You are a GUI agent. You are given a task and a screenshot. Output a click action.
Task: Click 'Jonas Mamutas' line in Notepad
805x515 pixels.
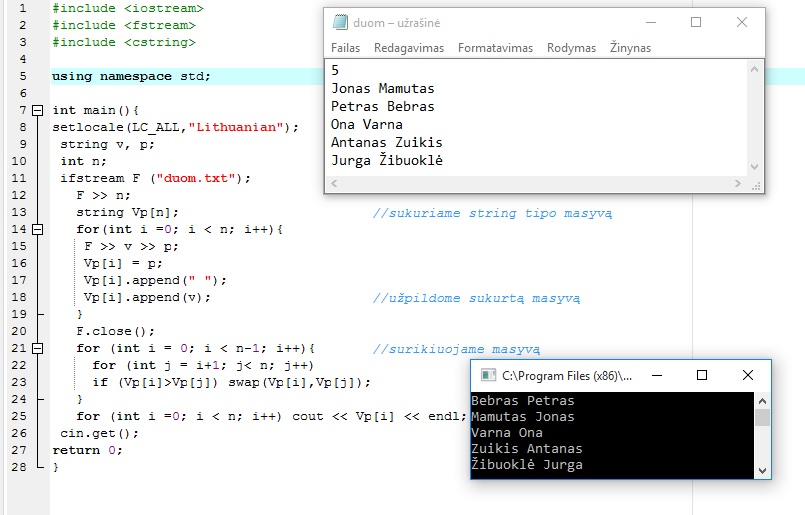[382, 88]
